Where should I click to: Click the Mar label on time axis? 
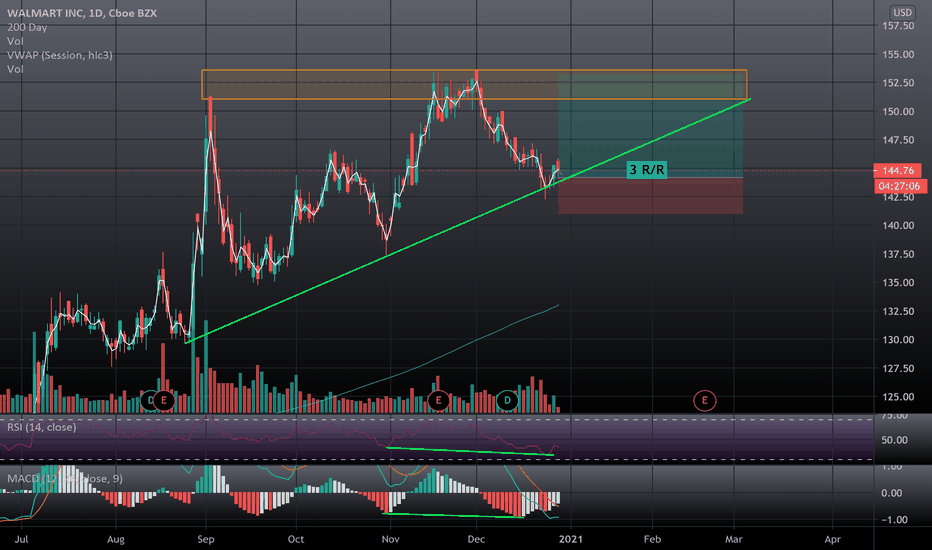coord(733,539)
